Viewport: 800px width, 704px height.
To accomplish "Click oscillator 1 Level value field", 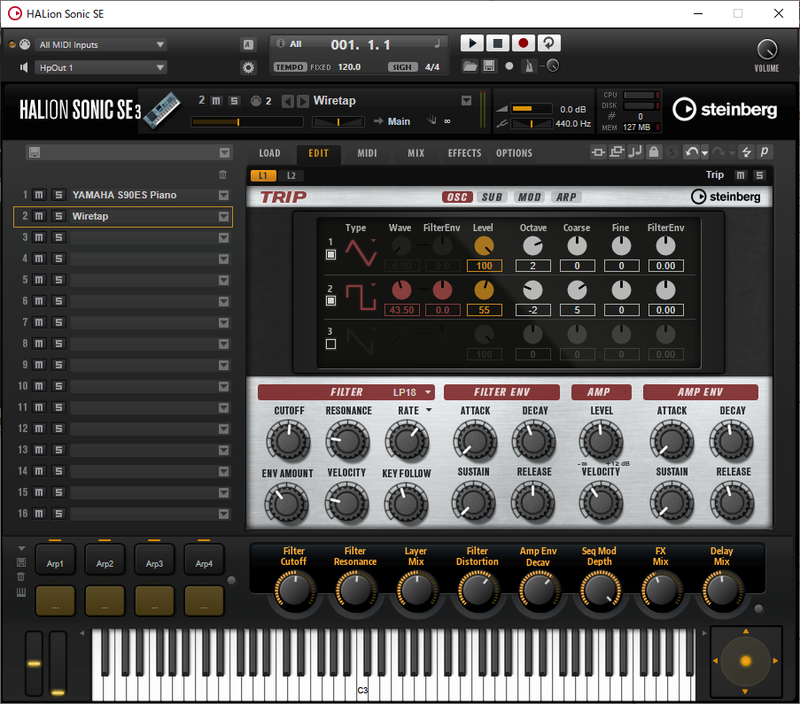I will click(484, 266).
